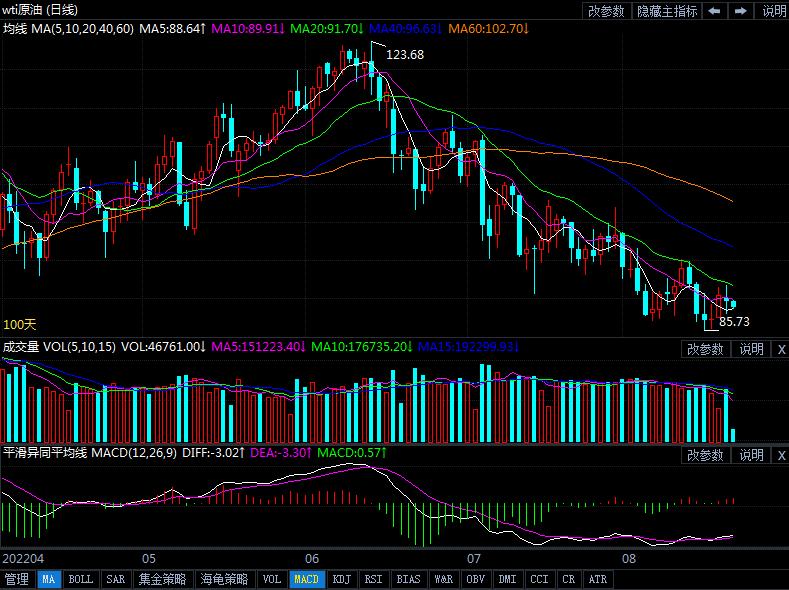Open 改参数 in the volume panel
789x590 pixels.
[705, 349]
